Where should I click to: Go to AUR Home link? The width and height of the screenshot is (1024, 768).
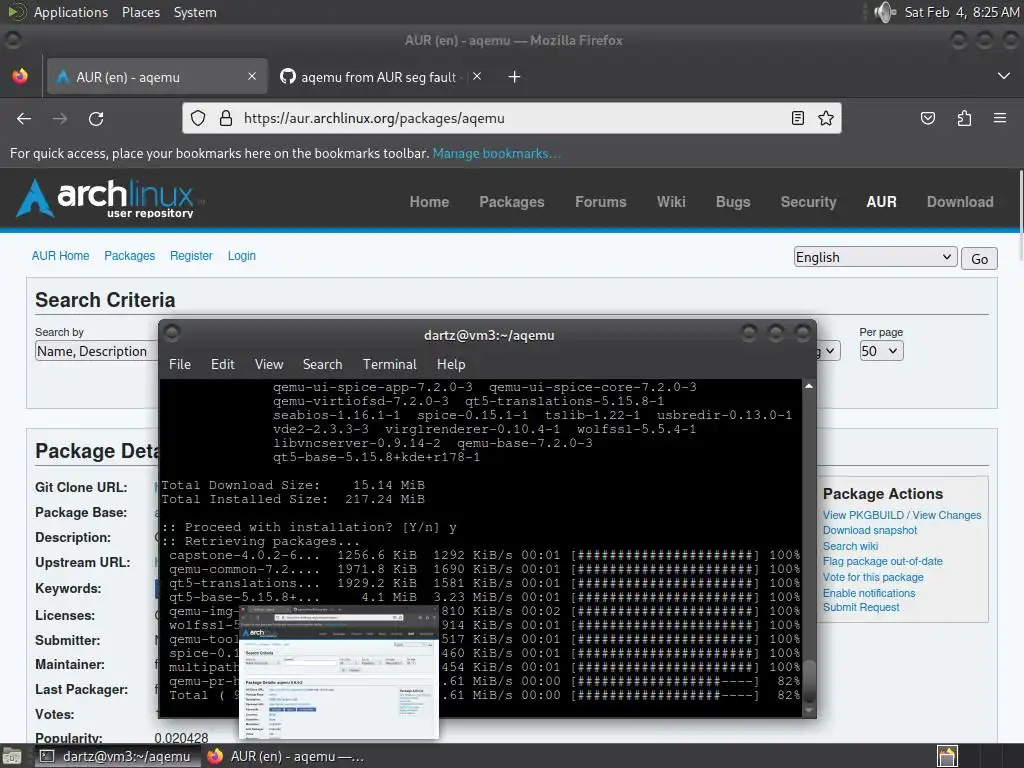click(x=60, y=256)
